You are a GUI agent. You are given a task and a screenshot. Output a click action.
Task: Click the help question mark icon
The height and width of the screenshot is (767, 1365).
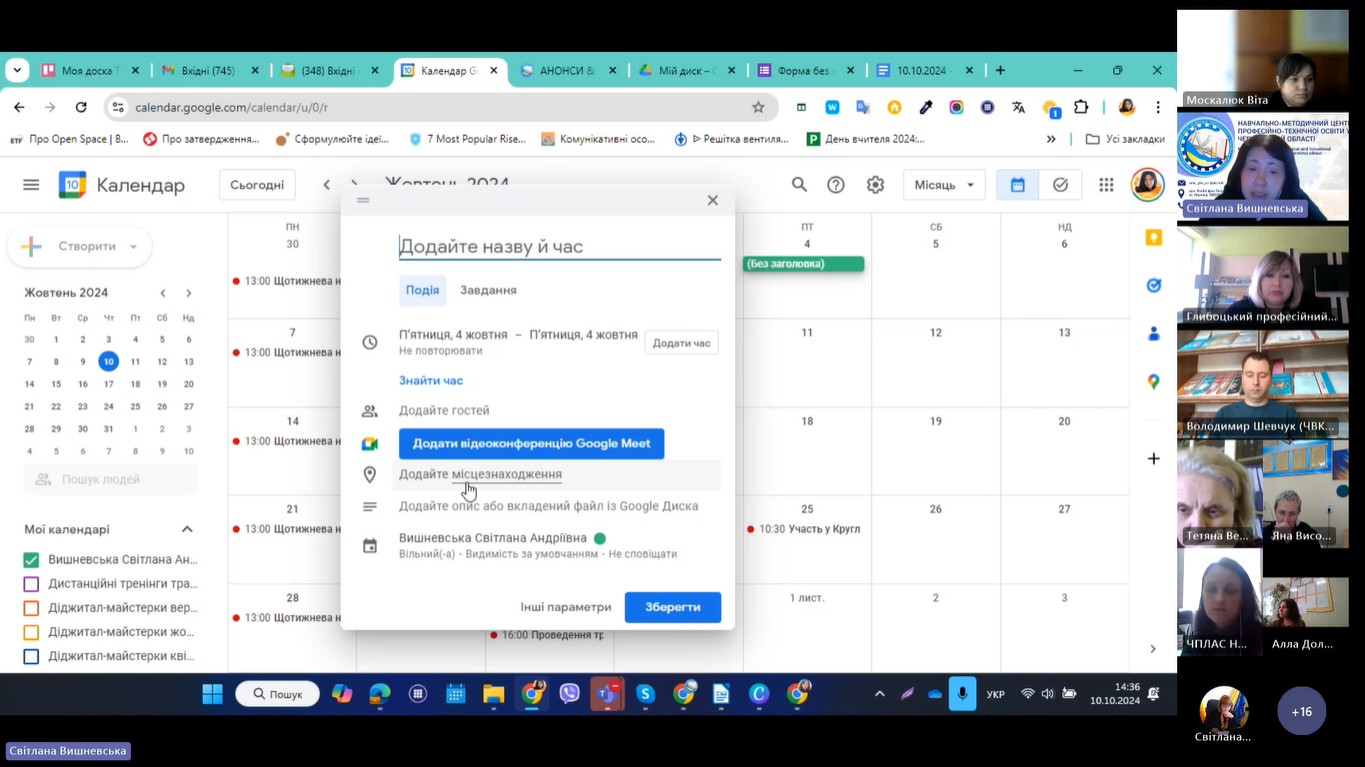click(x=836, y=185)
